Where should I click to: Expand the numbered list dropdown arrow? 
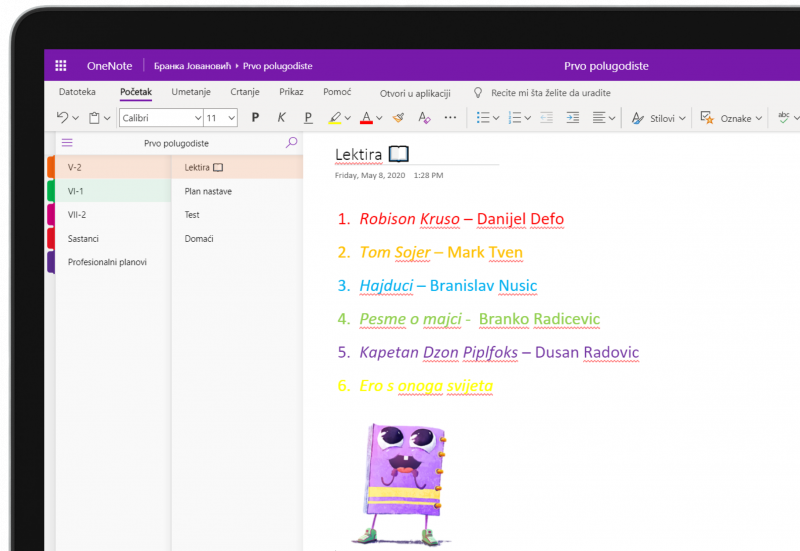coord(528,118)
